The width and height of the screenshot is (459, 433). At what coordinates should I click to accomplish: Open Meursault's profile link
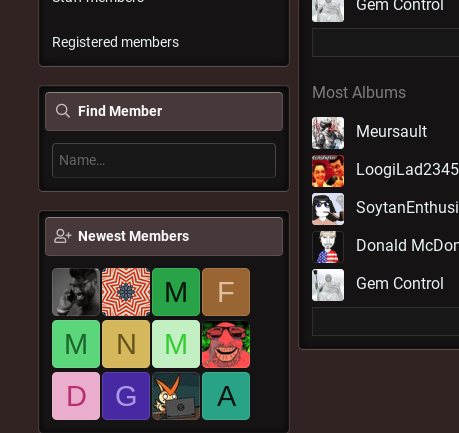point(391,131)
